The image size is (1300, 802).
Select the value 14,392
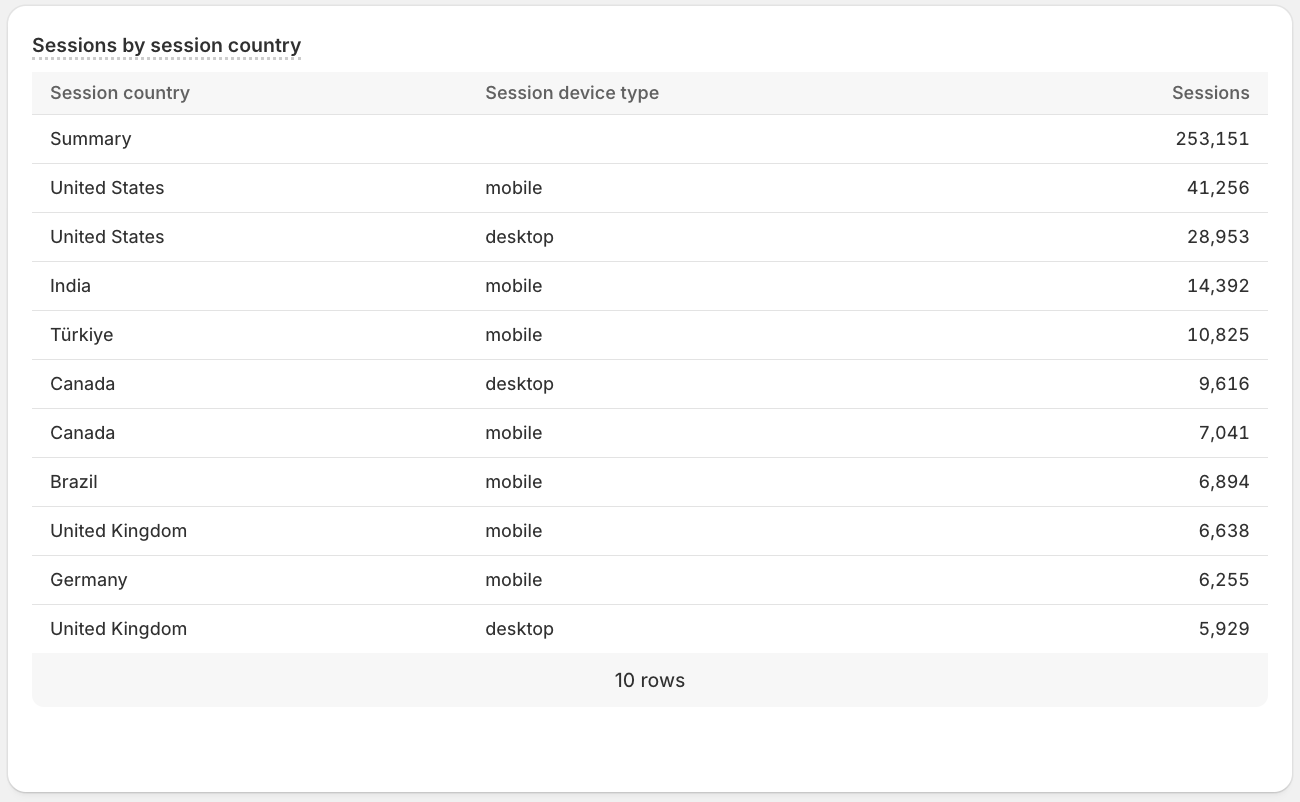pos(1218,286)
